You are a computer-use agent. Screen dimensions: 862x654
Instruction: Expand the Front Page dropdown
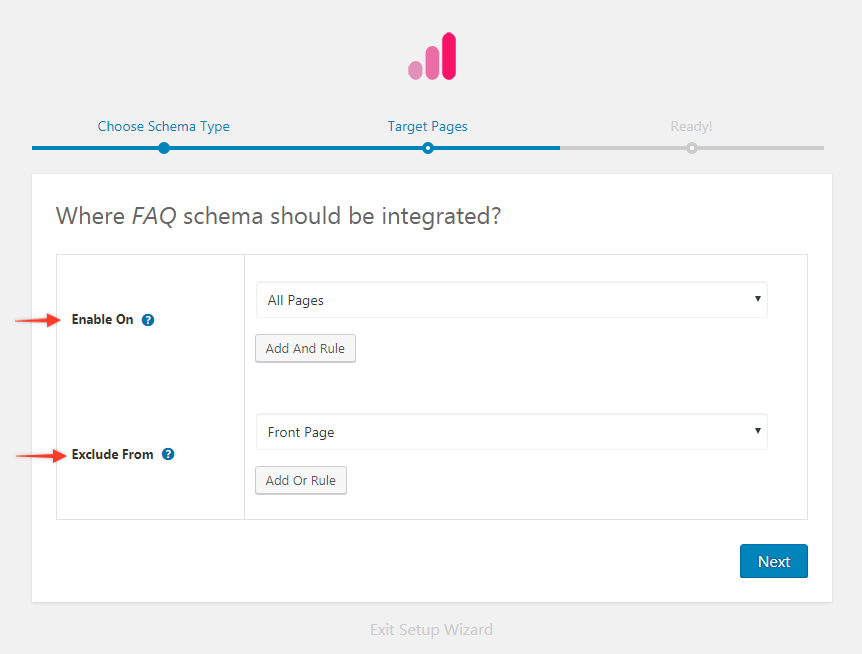[511, 432]
